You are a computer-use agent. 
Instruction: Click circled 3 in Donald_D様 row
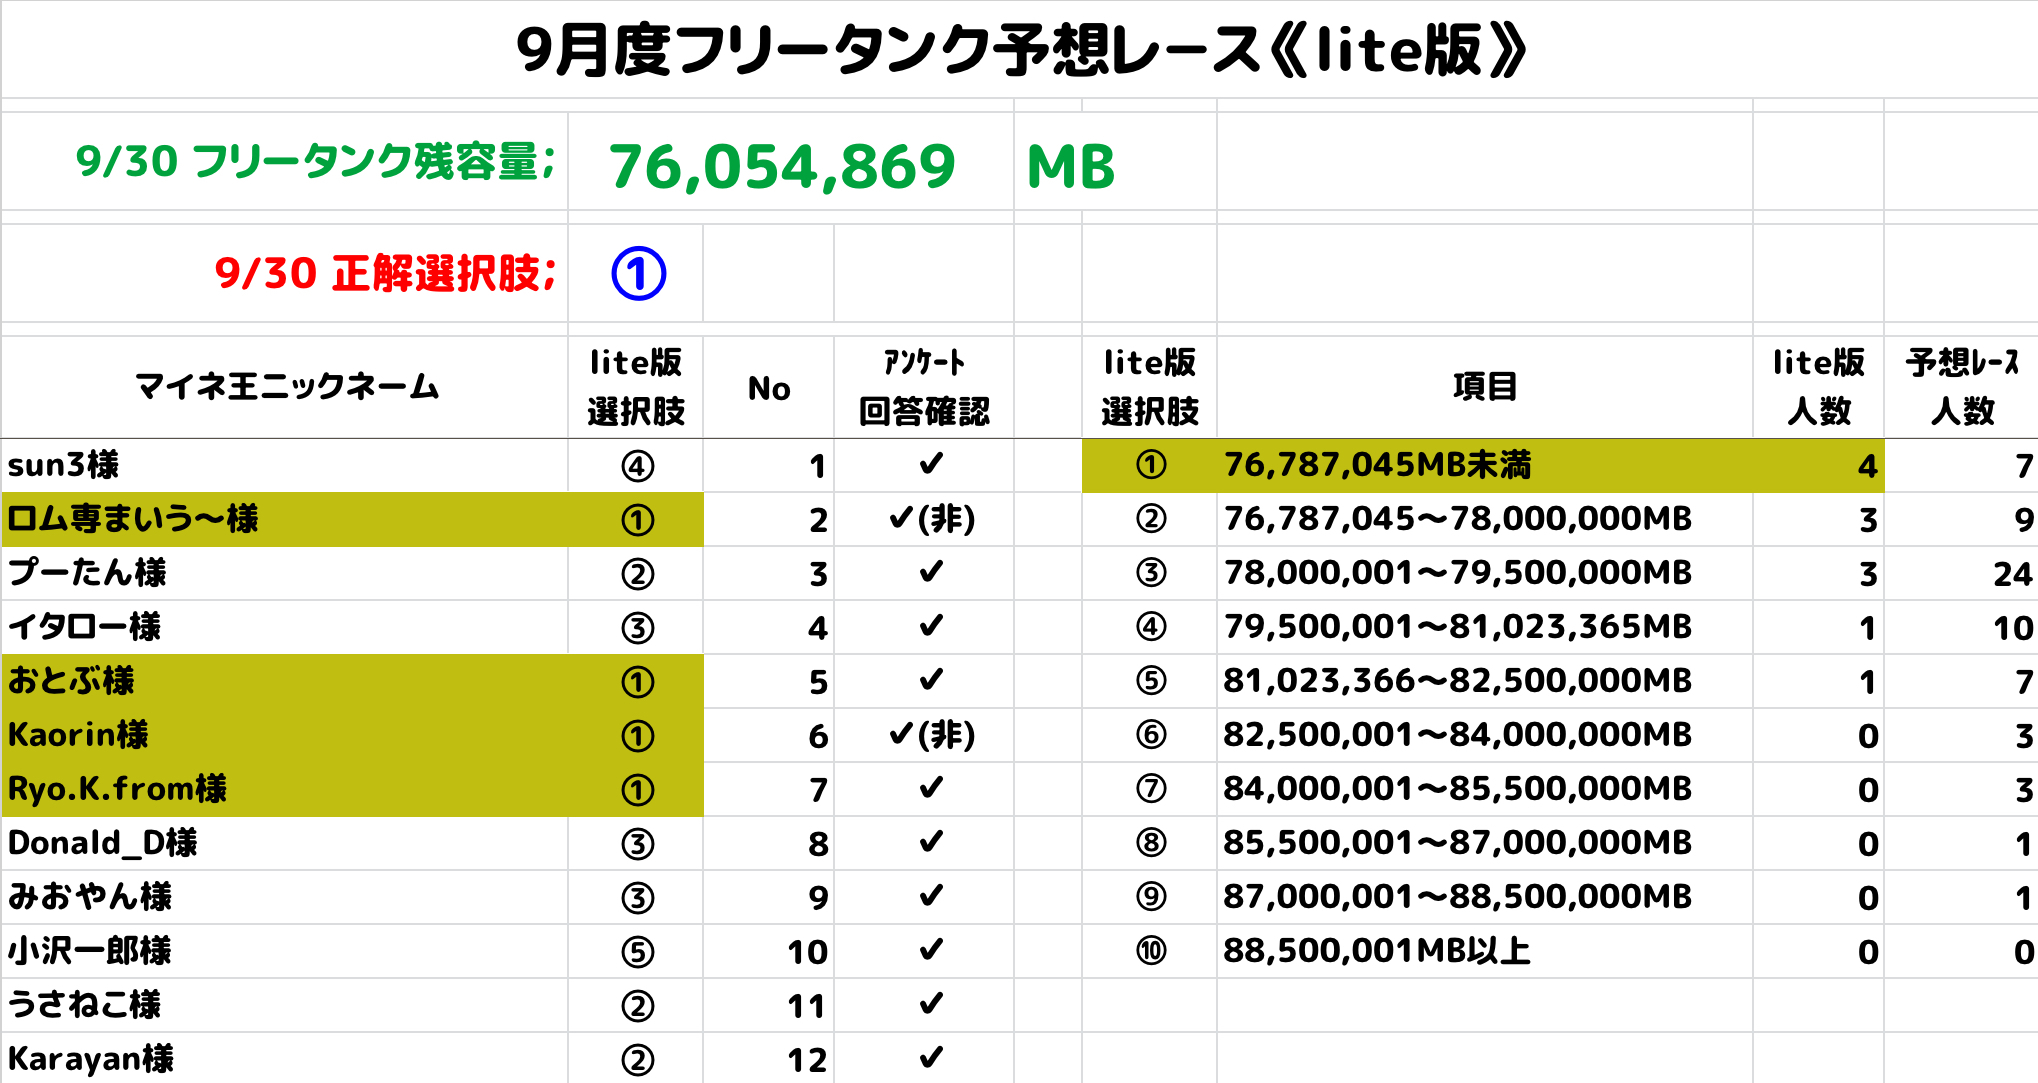tap(637, 844)
